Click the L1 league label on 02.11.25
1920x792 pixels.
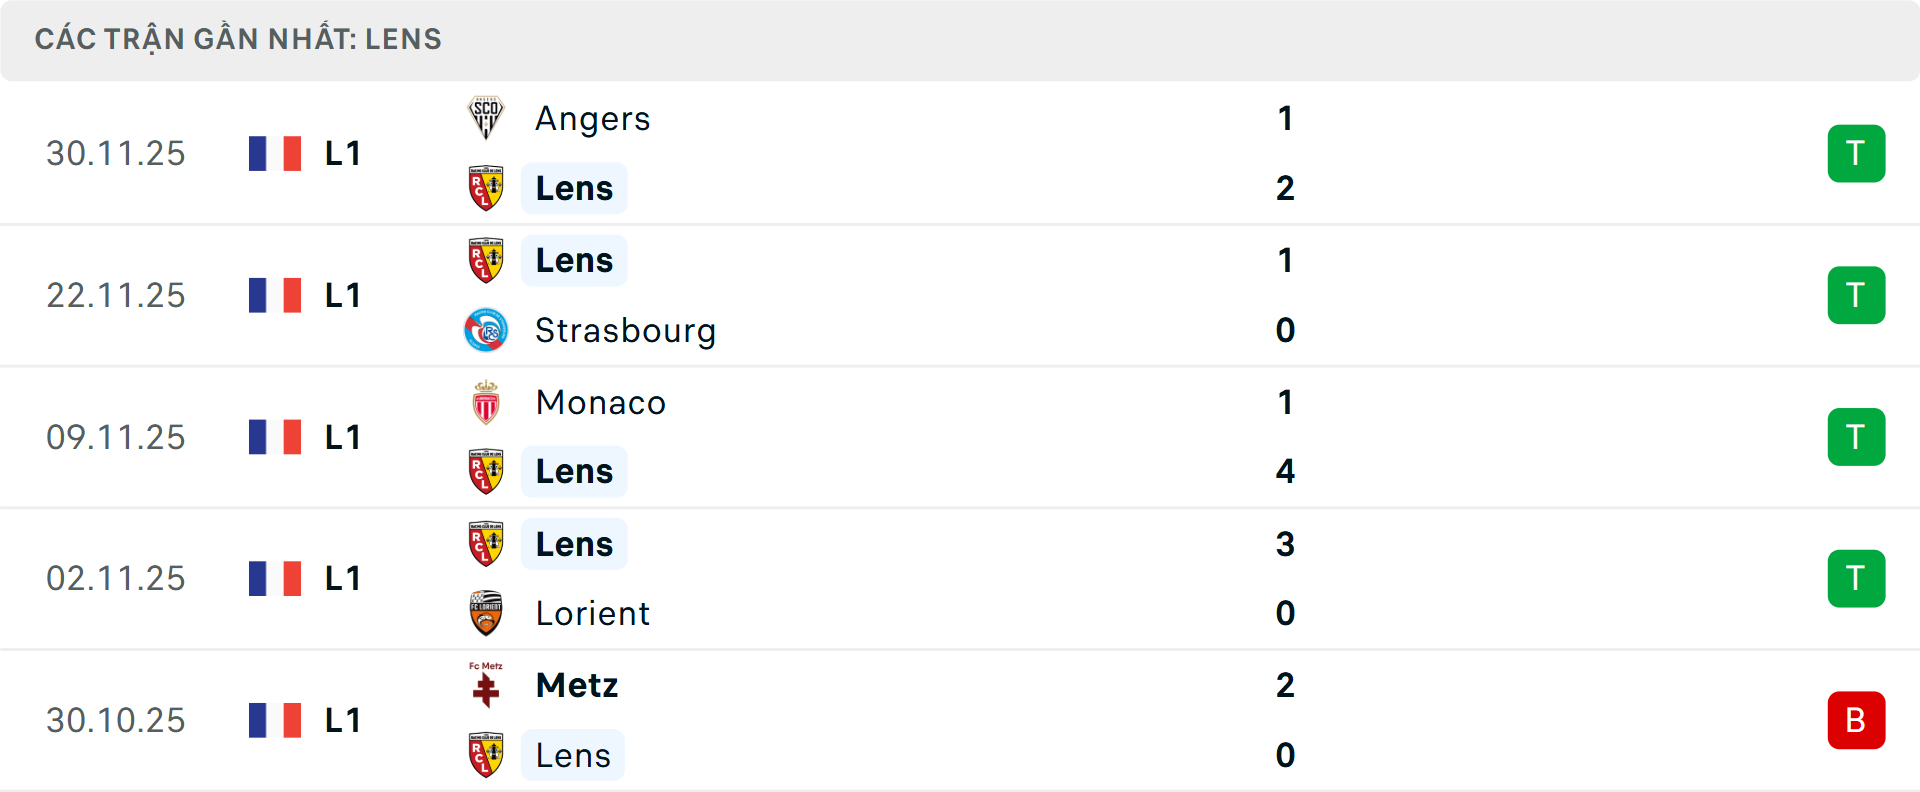pos(343,578)
